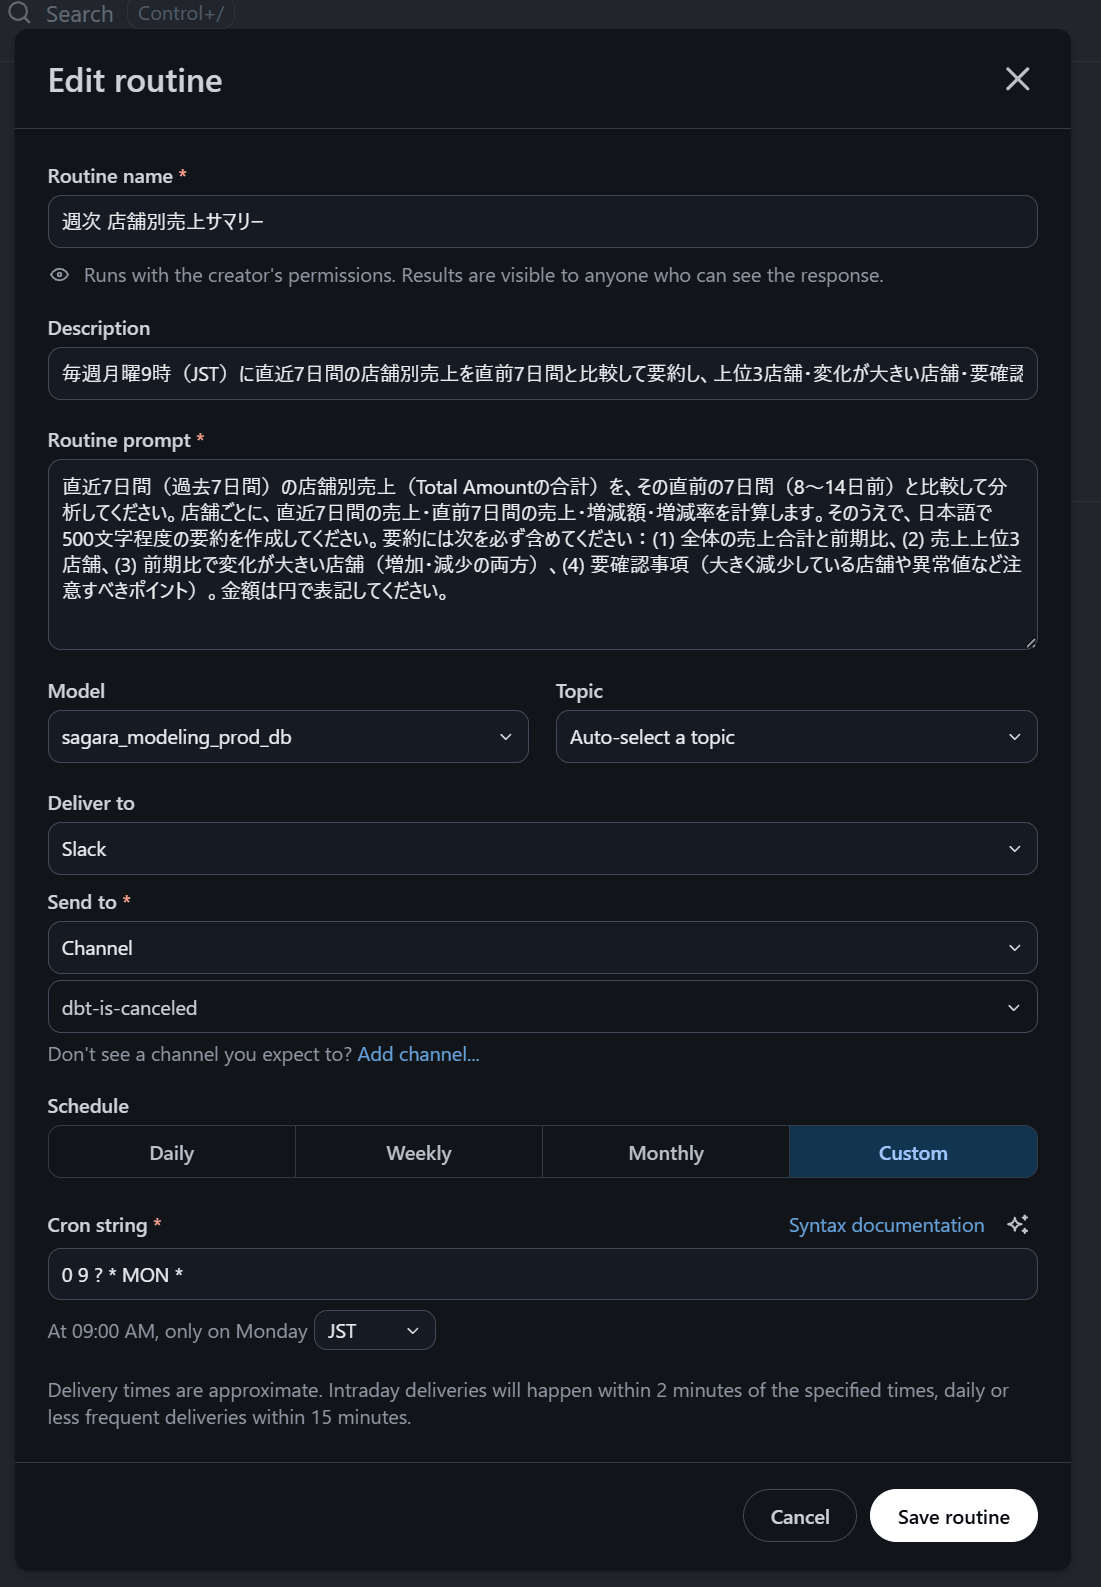Open the Syntax documentation link
This screenshot has width=1101, height=1587.
point(886,1225)
